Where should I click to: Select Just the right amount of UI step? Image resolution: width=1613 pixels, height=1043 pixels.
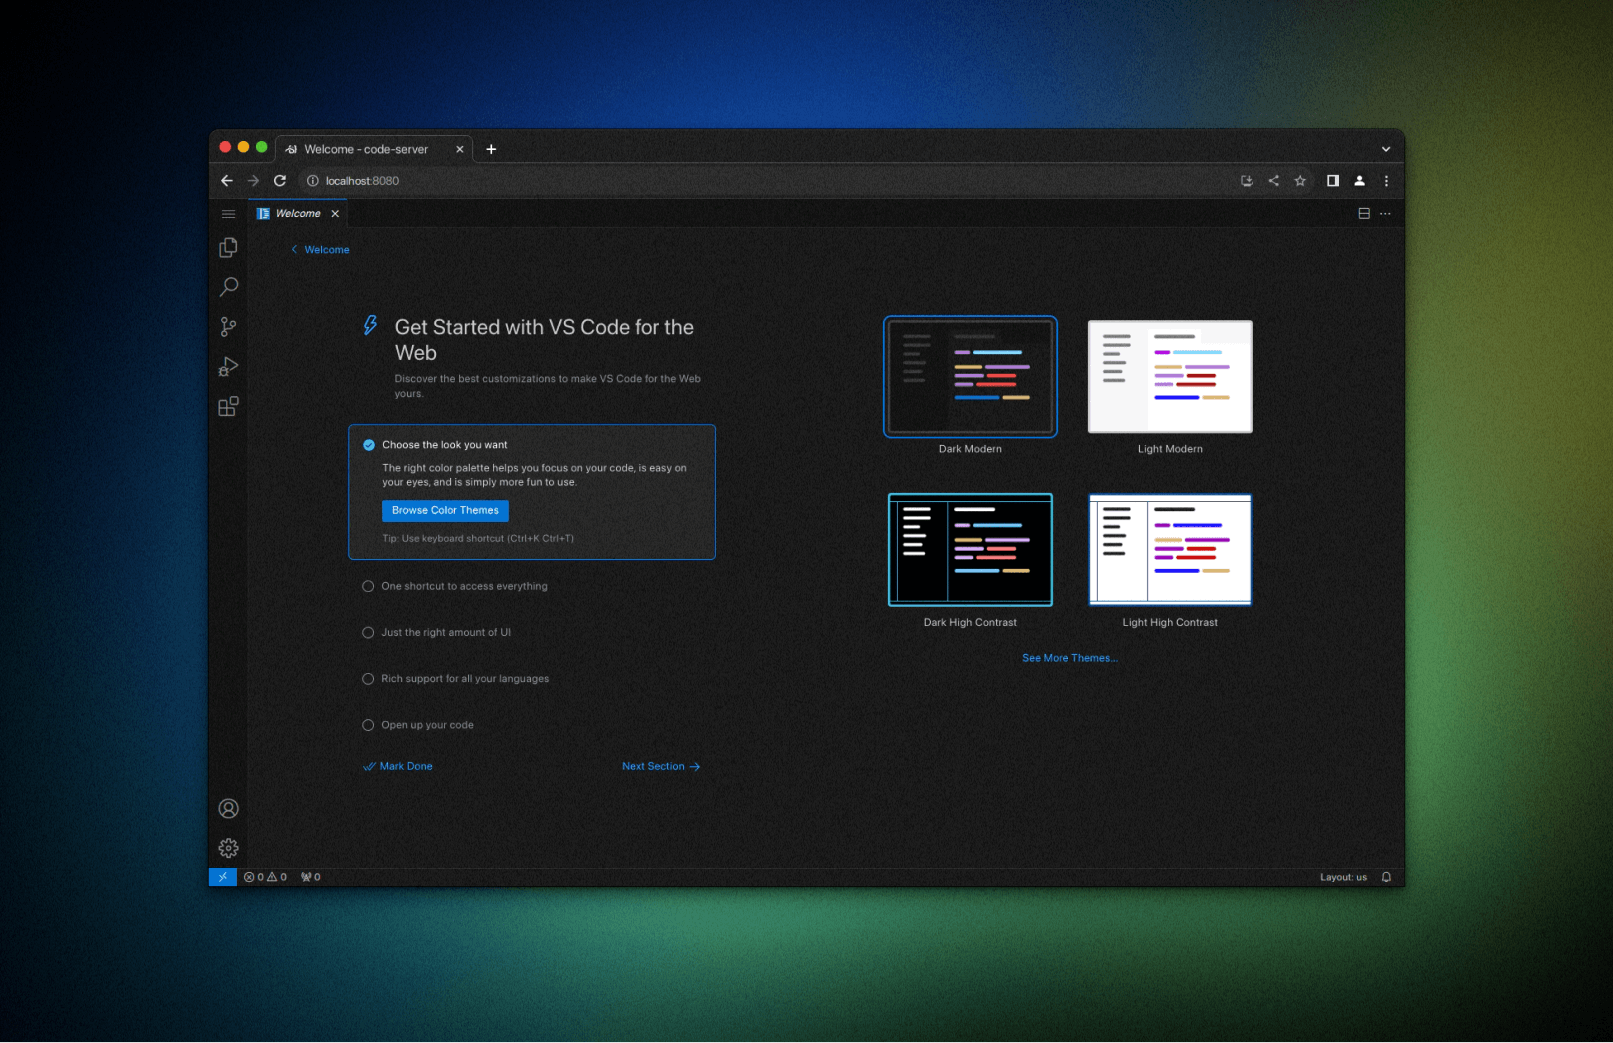[x=437, y=632]
